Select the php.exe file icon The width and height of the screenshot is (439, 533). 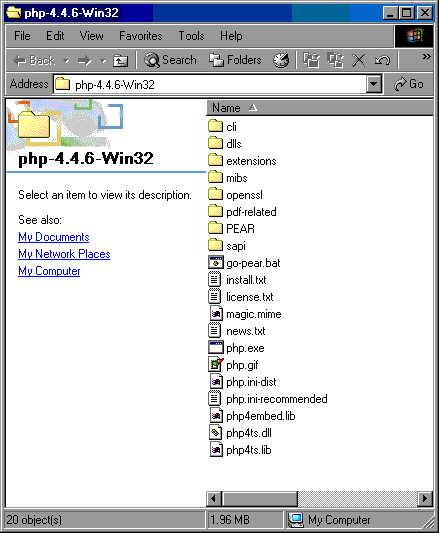[216, 347]
